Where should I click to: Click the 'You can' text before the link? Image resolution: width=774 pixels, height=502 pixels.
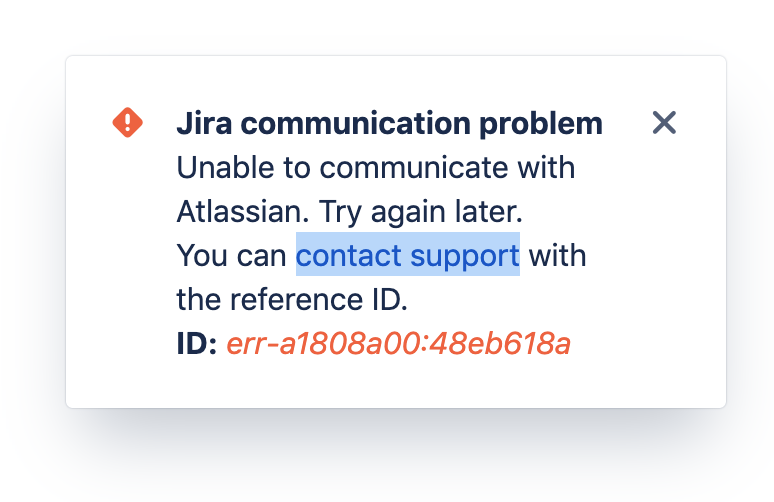coord(231,256)
